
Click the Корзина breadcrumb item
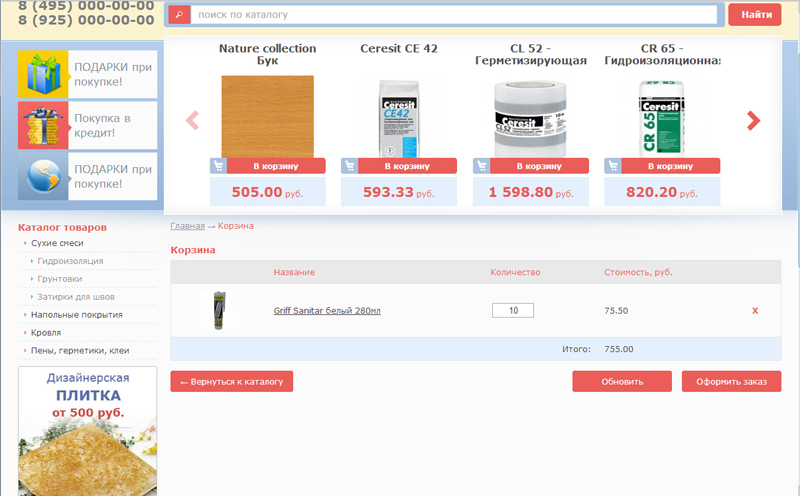[x=236, y=226]
